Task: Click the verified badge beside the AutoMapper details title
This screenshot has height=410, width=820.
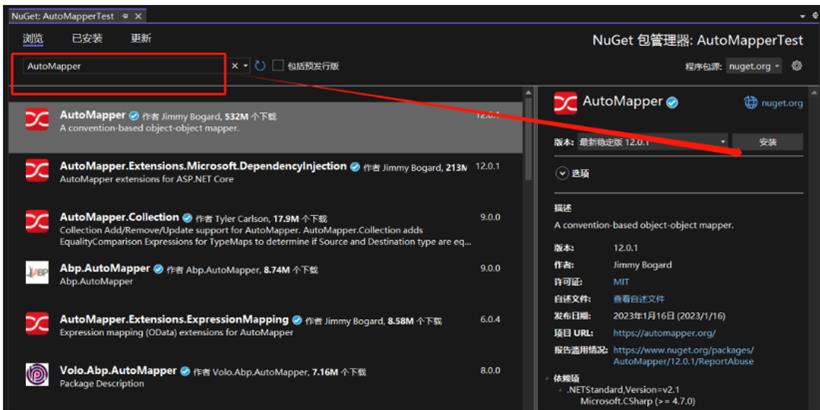Action: pos(673,103)
